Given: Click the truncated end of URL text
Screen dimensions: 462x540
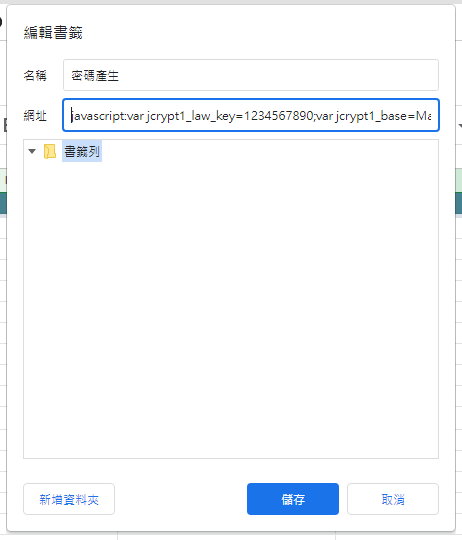Looking at the screenshot, I should point(423,115).
